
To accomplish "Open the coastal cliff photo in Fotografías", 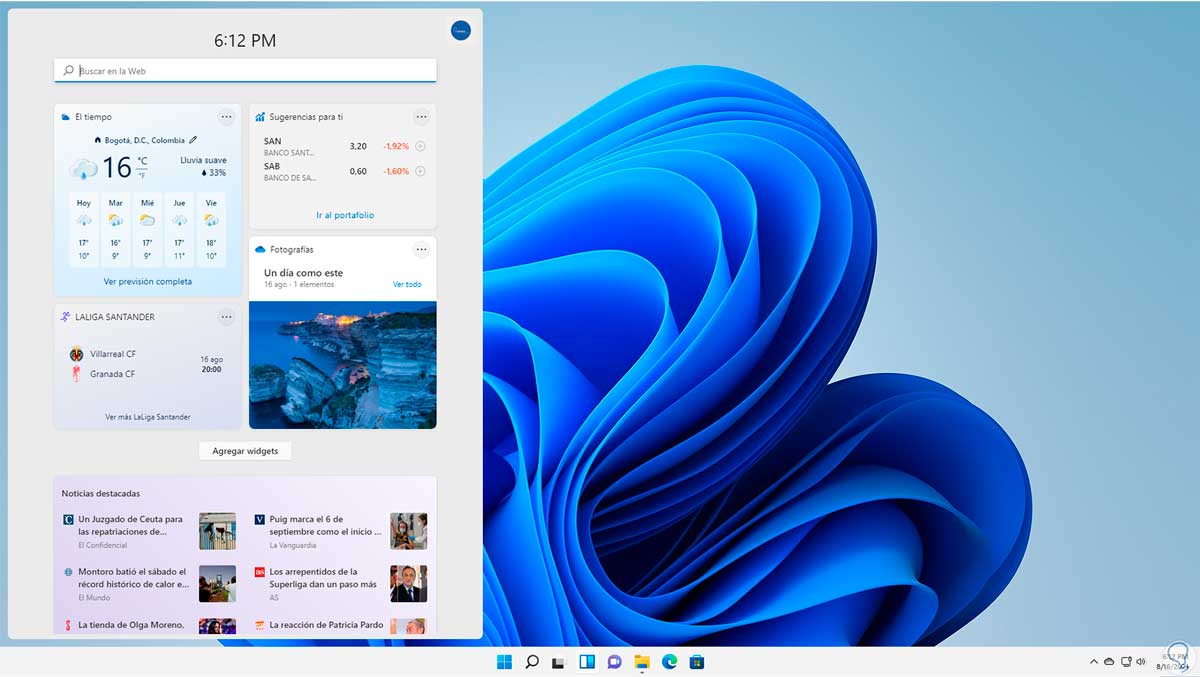I will click(343, 364).
